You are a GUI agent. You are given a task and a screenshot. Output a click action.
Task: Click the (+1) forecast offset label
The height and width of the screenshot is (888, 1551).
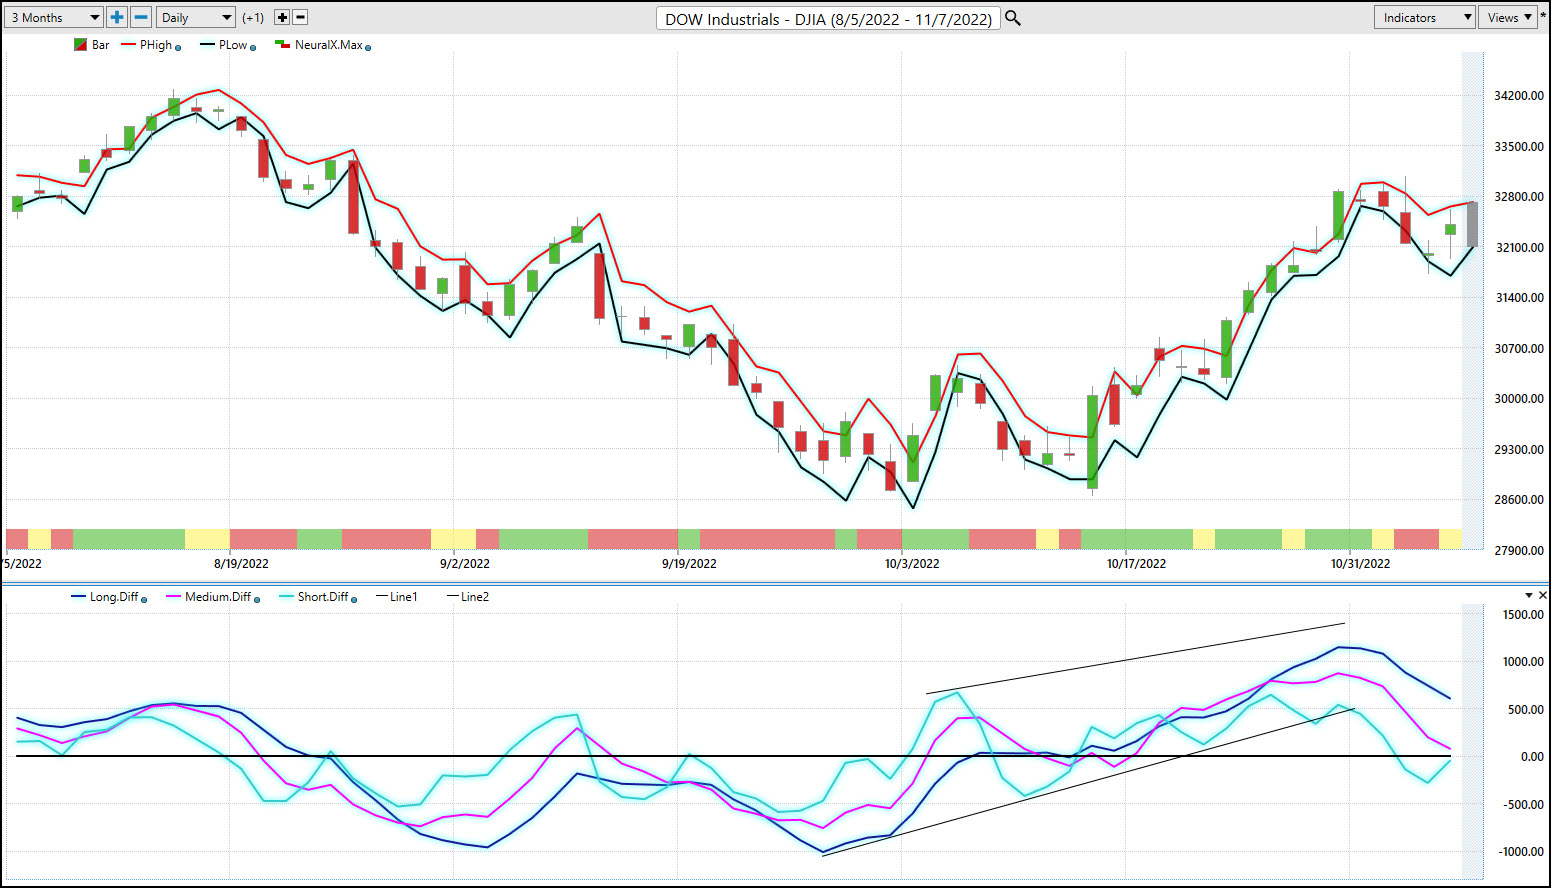pyautogui.click(x=253, y=18)
